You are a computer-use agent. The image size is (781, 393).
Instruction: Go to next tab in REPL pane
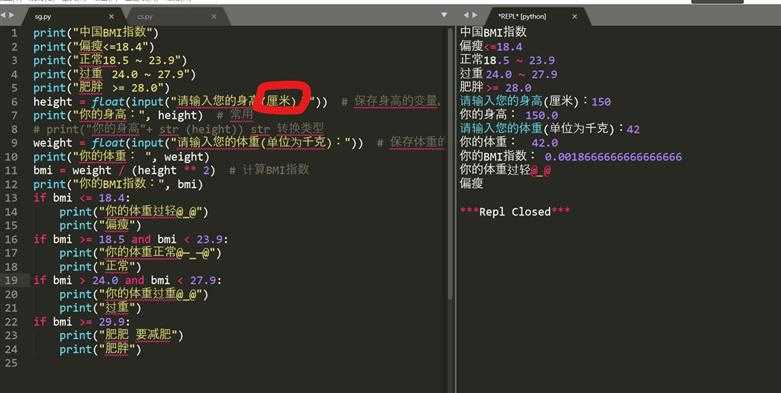tap(475, 15)
